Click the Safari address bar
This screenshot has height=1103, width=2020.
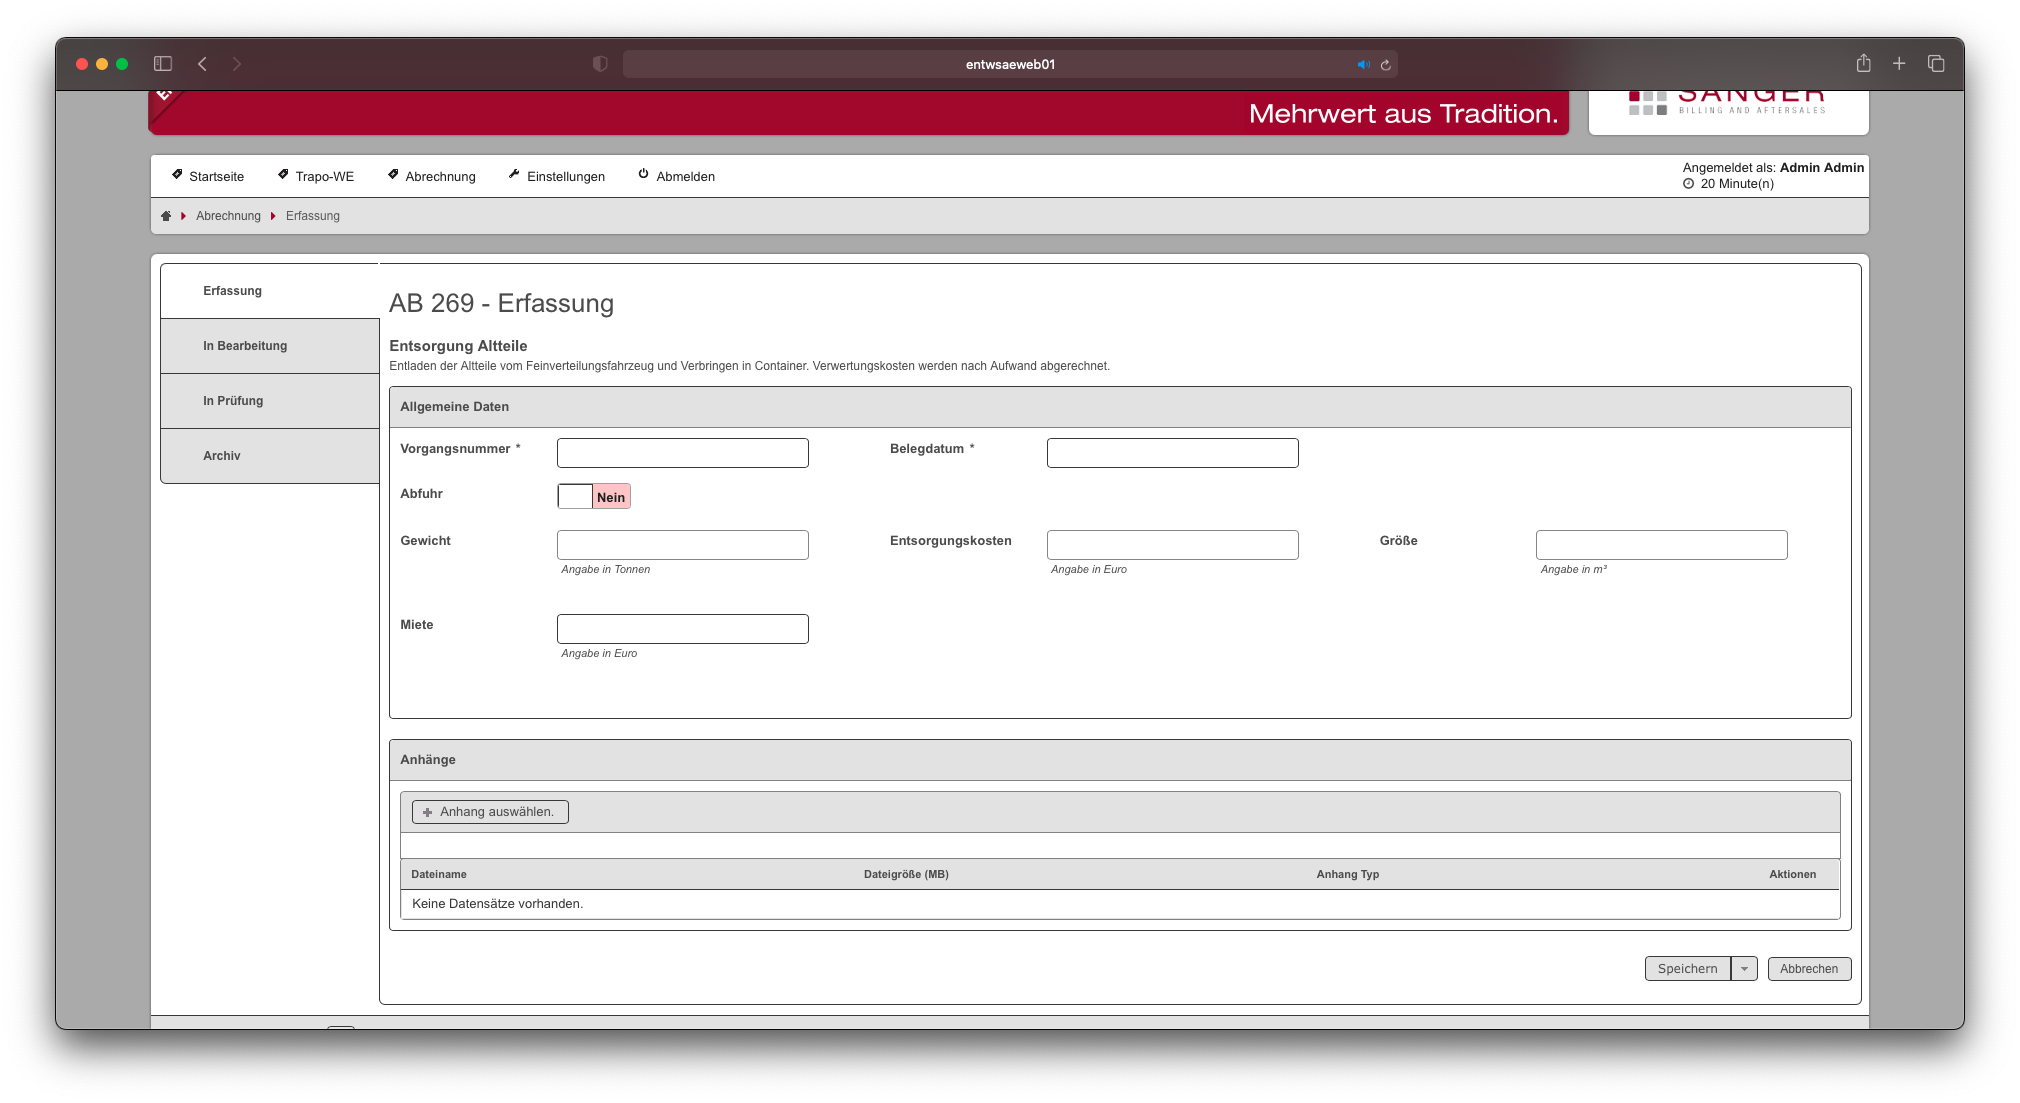click(1010, 64)
